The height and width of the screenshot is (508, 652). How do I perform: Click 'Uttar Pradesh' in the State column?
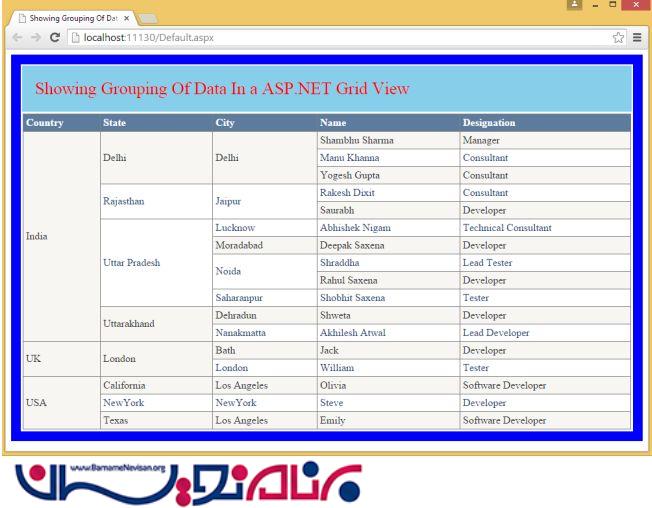[x=131, y=262]
